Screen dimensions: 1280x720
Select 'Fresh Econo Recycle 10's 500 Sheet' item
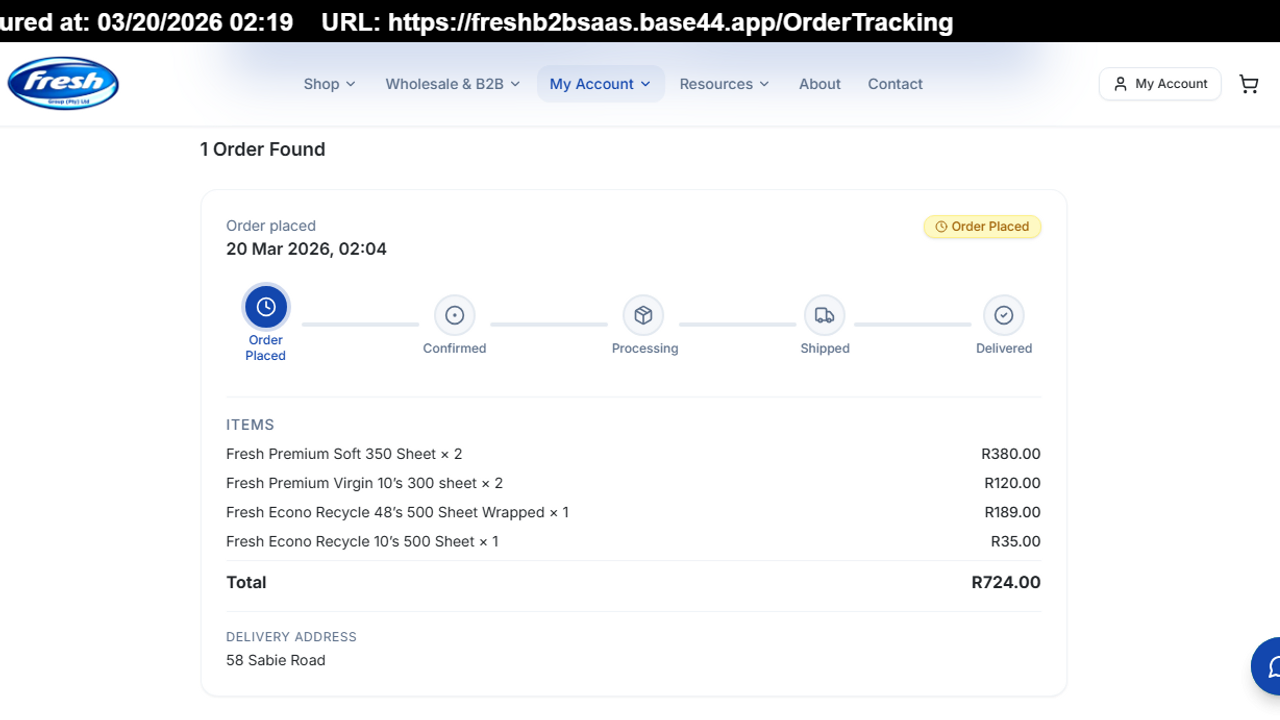pyautogui.click(x=362, y=541)
